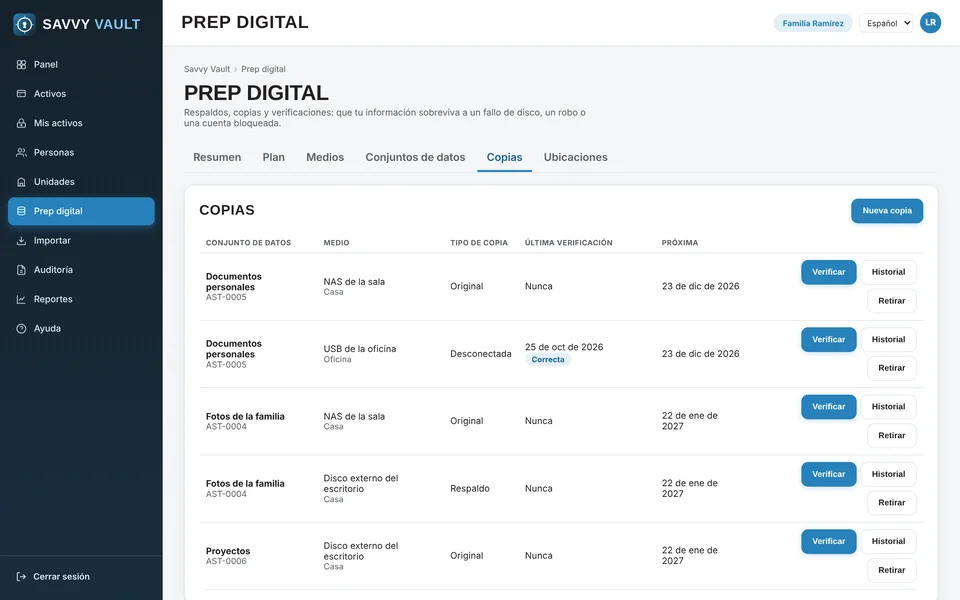Click the Savvy Vault logo icon

tap(24, 24)
